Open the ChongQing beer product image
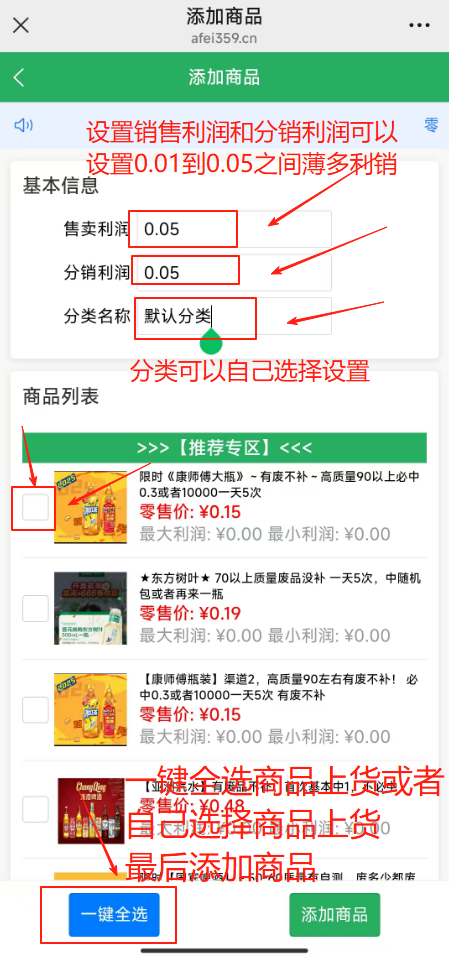The width and height of the screenshot is (449, 958). [90, 811]
